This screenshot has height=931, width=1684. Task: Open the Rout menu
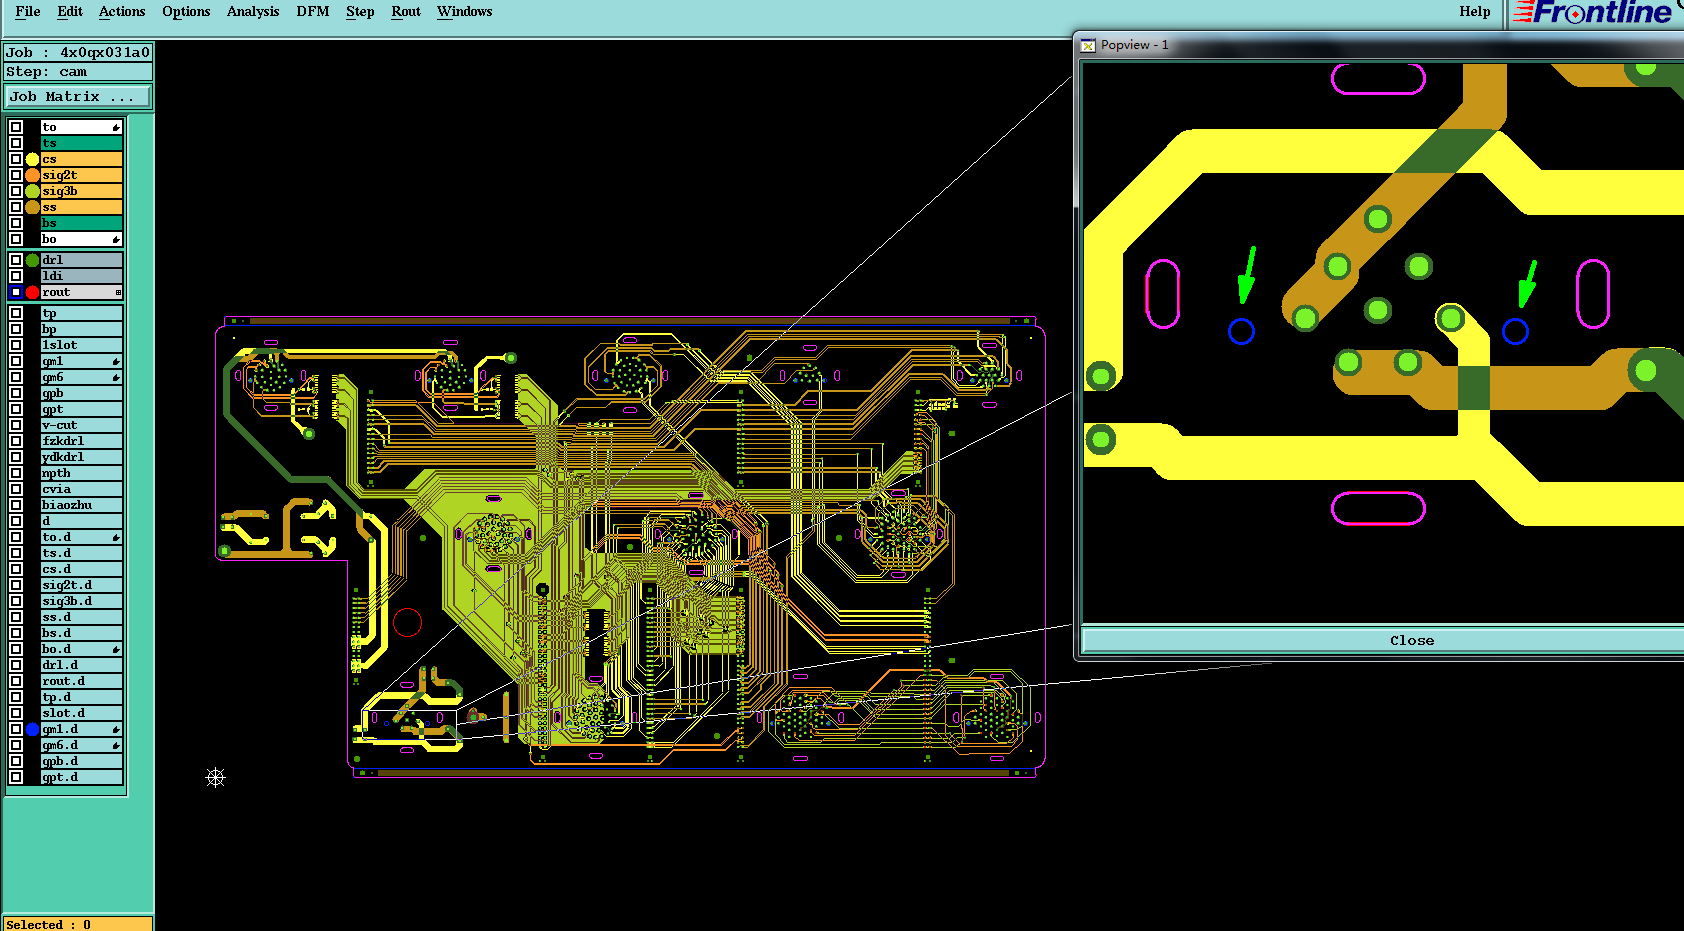[x=406, y=12]
